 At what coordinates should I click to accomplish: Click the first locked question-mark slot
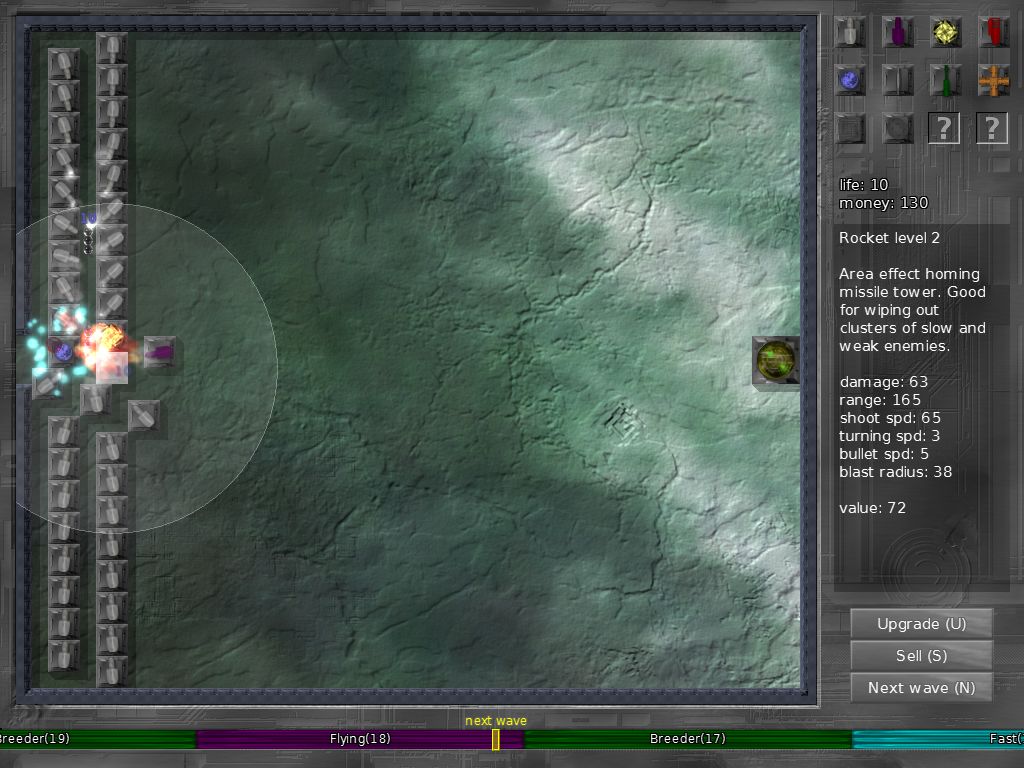(x=944, y=128)
